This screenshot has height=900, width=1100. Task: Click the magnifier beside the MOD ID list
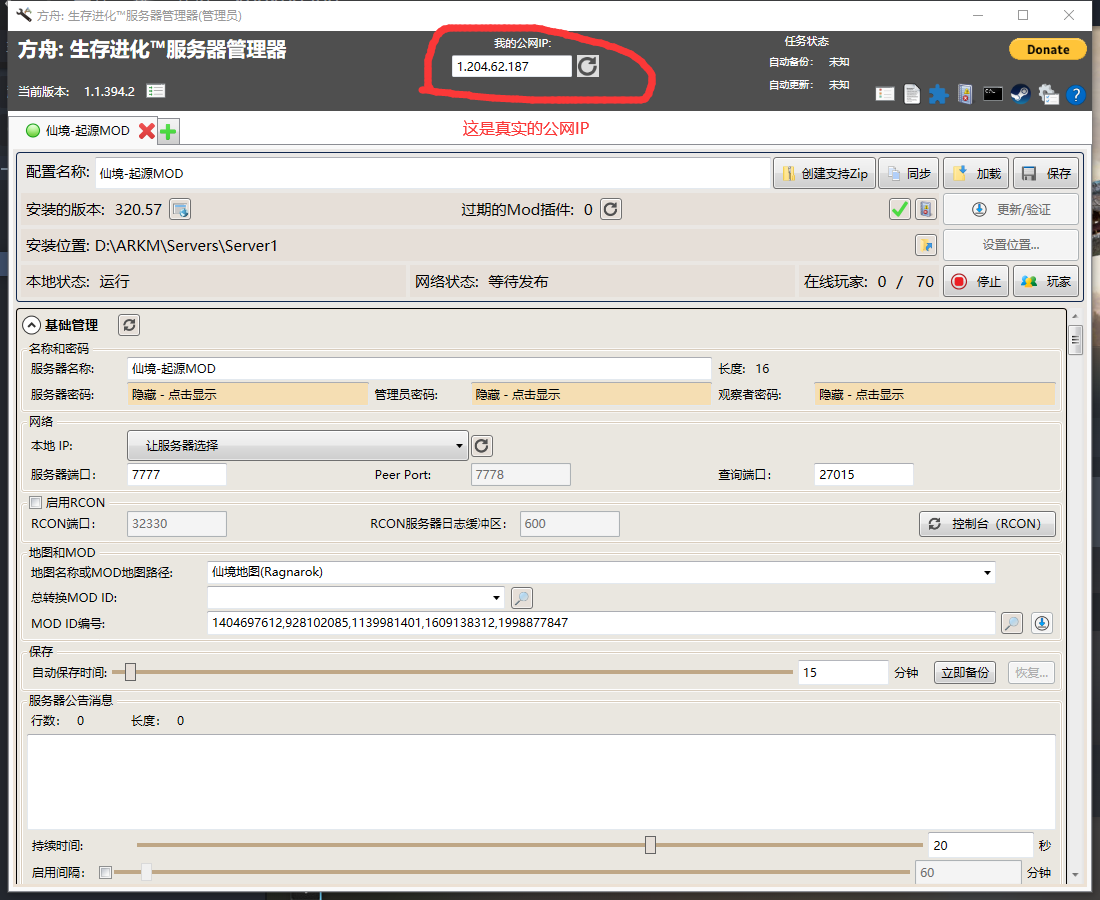pos(1012,623)
